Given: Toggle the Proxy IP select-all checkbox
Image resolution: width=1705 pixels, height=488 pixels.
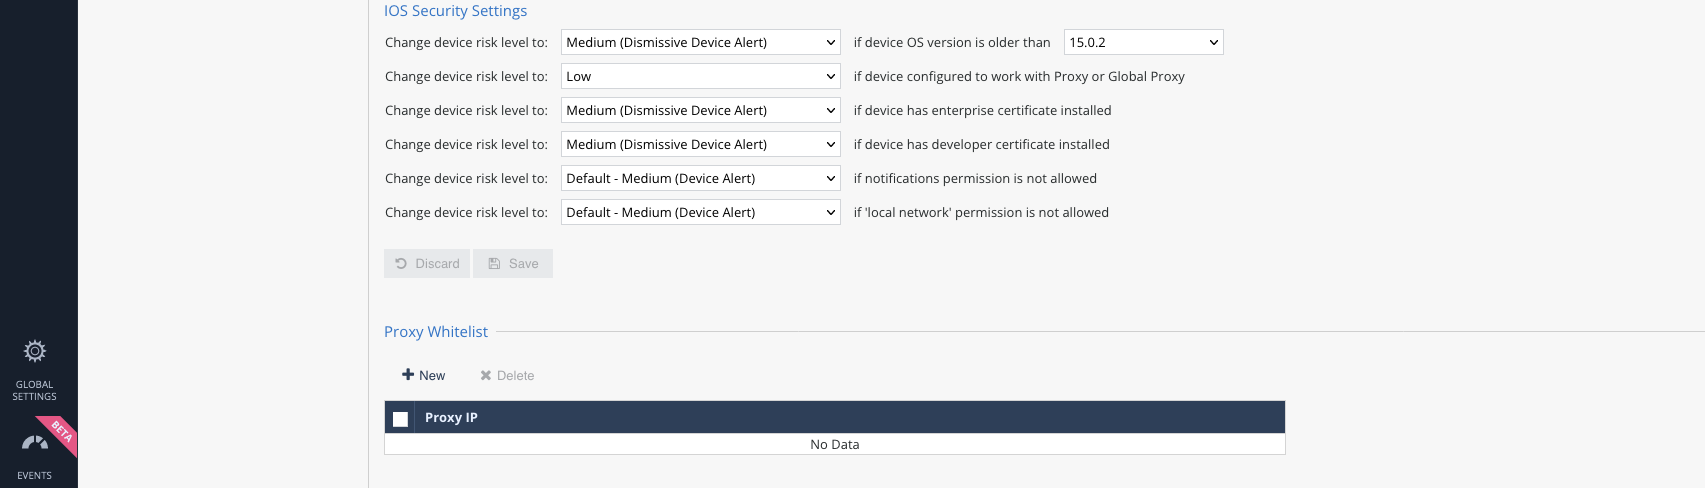Looking at the screenshot, I should point(401,419).
